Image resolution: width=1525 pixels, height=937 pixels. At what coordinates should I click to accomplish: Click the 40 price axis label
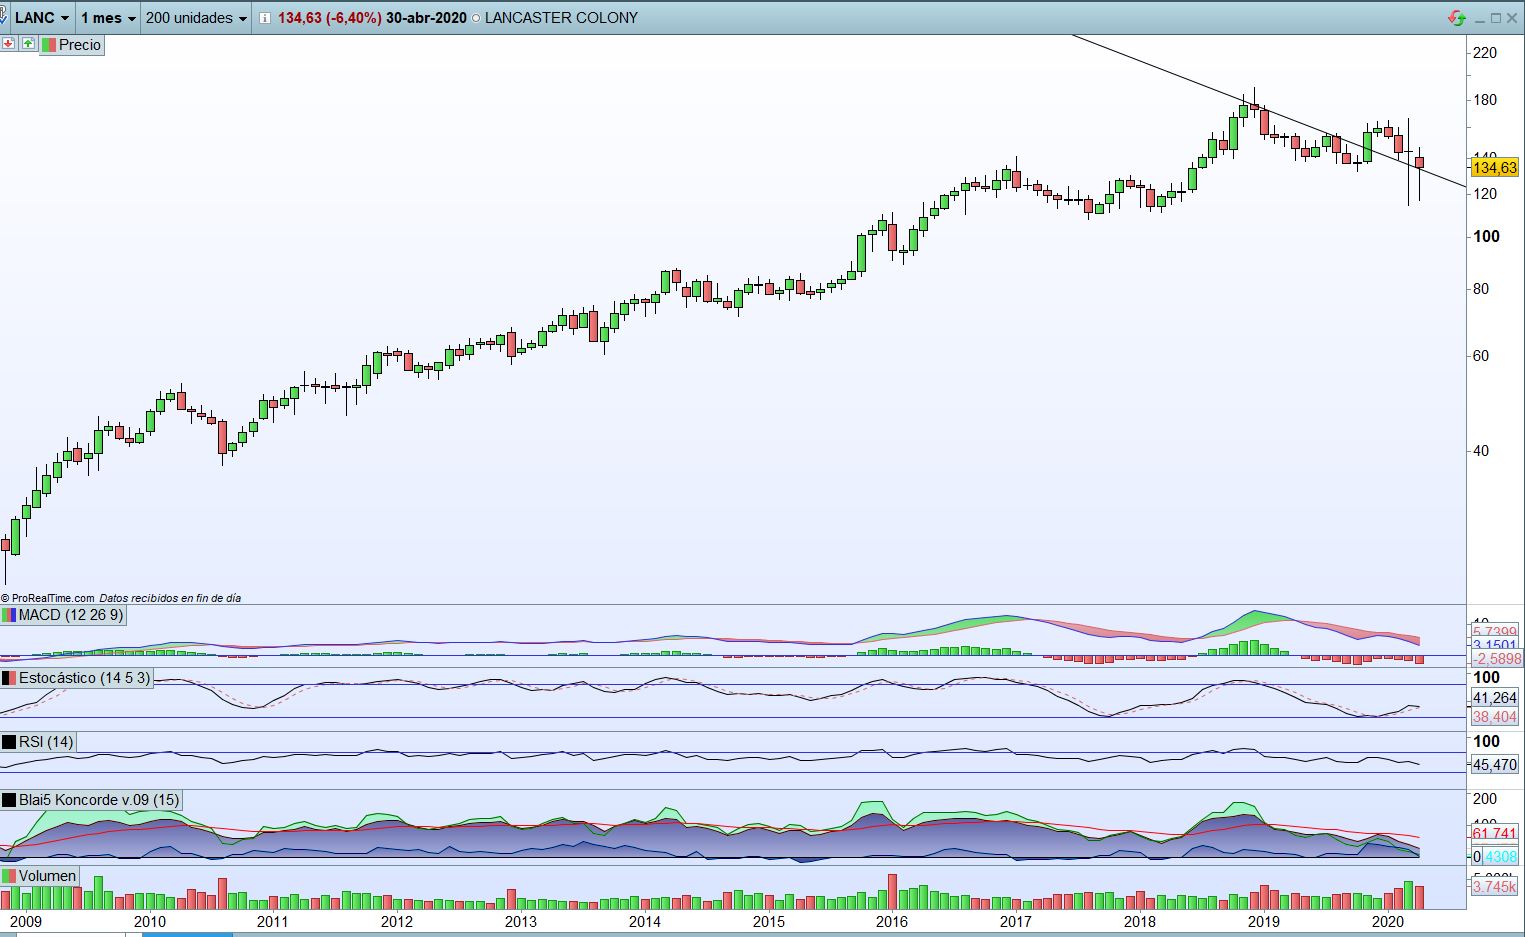(1481, 451)
